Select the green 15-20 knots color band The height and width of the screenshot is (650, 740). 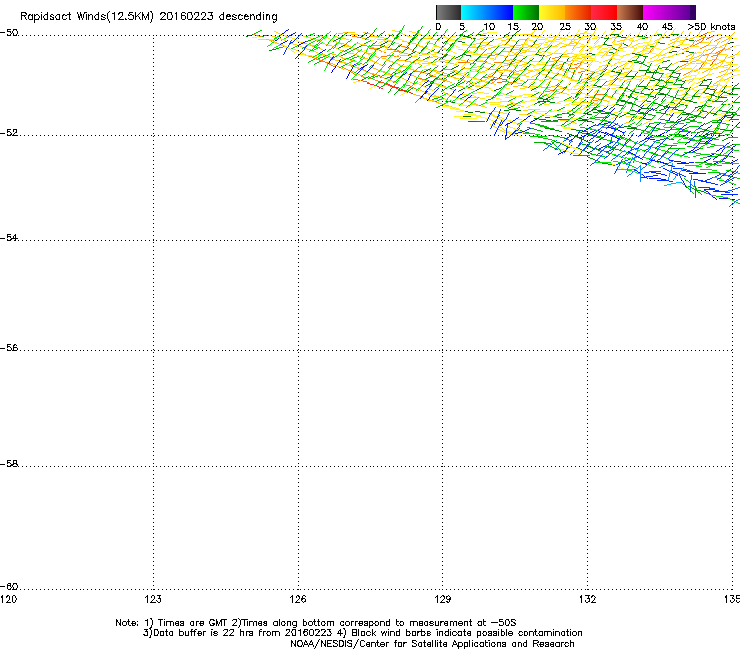click(526, 12)
